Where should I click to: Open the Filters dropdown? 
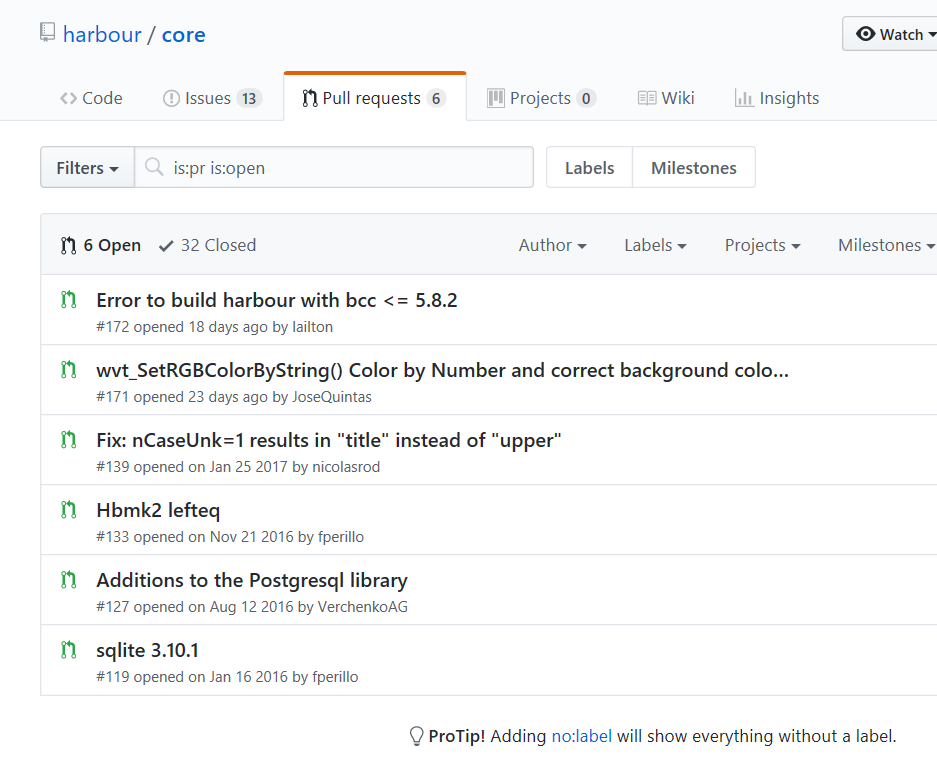(87, 168)
